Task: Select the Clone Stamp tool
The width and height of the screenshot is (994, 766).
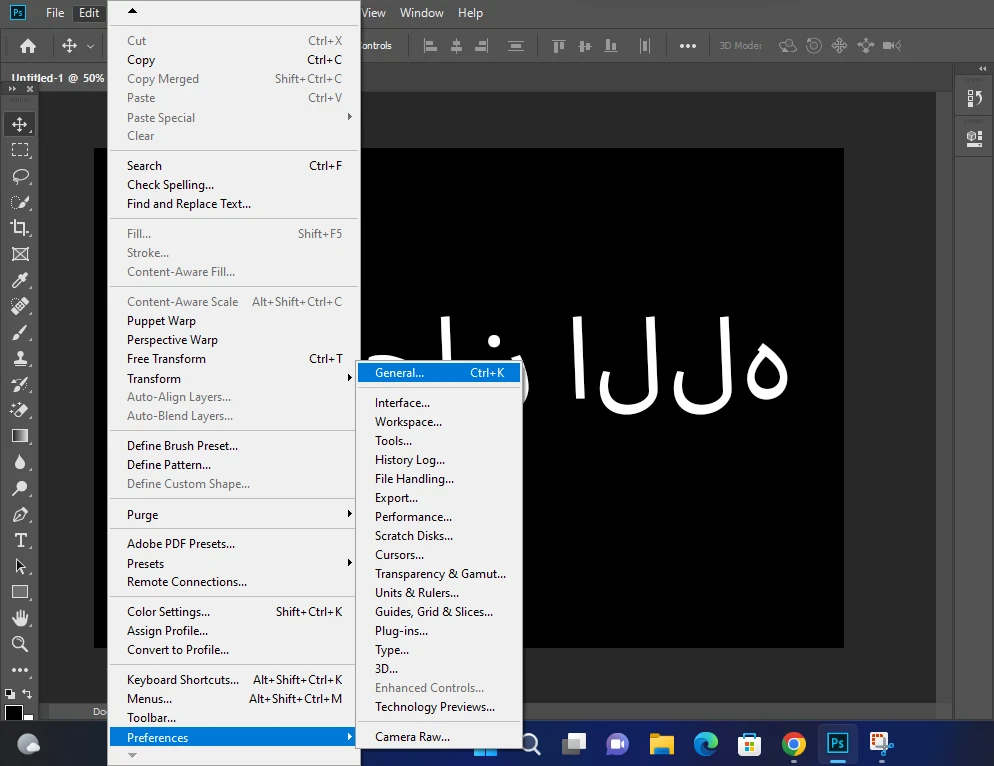Action: pos(20,358)
